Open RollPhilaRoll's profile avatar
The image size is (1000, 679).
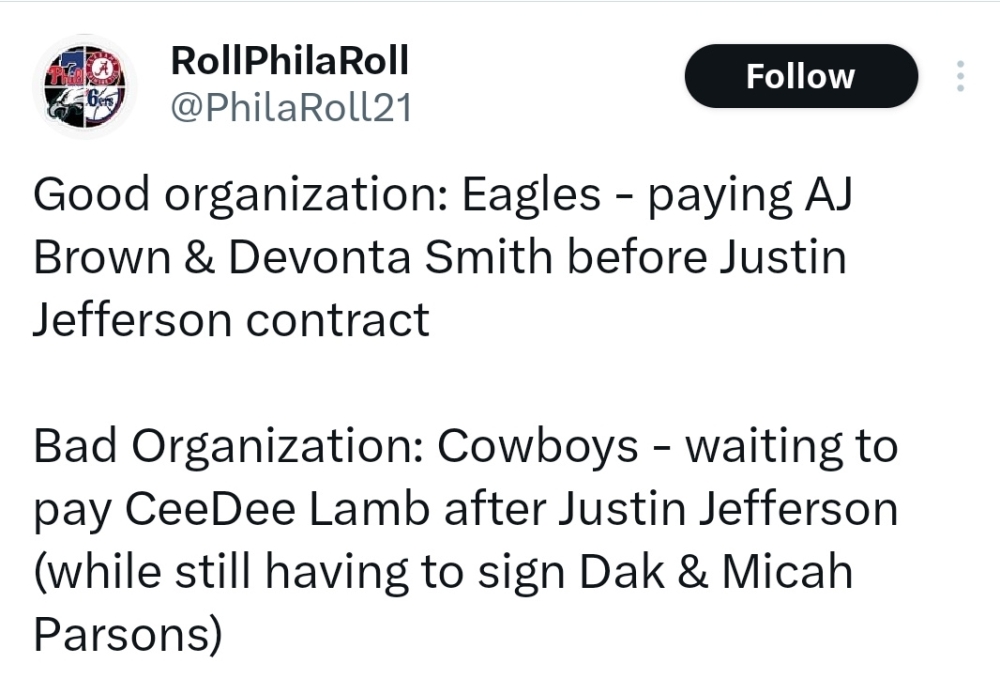pos(85,85)
